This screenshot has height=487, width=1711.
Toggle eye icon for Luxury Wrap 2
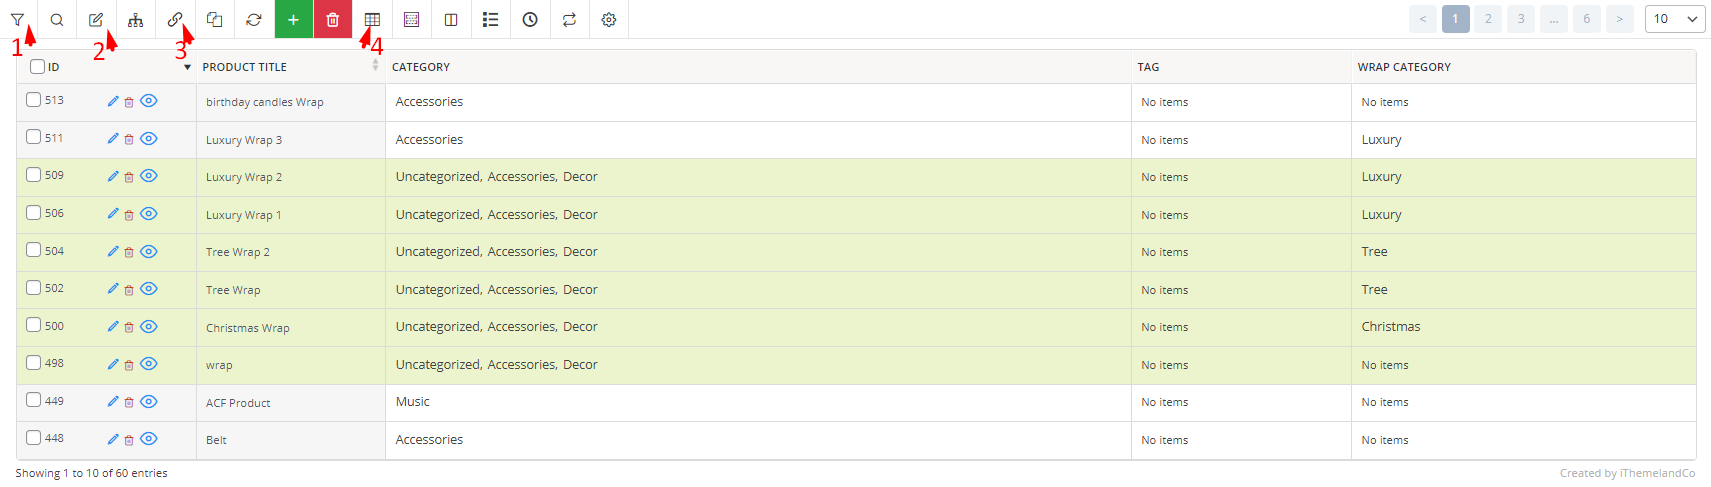149,176
